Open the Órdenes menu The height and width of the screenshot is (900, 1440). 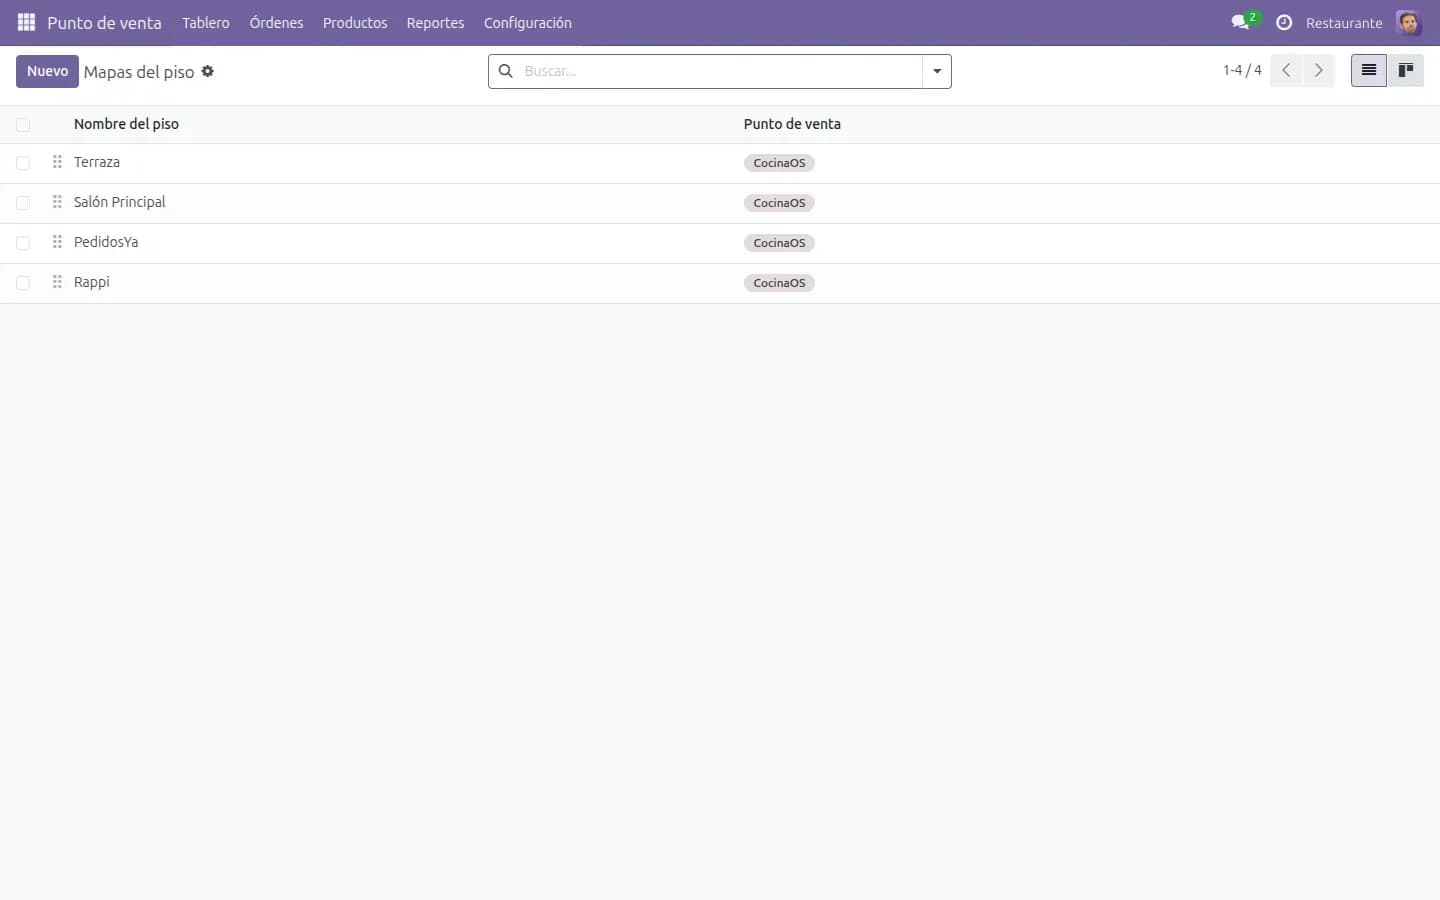point(276,22)
